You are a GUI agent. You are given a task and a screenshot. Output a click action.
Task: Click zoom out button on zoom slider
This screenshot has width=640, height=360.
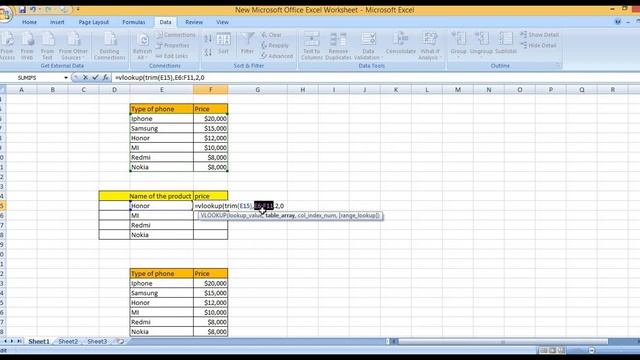(591, 350)
